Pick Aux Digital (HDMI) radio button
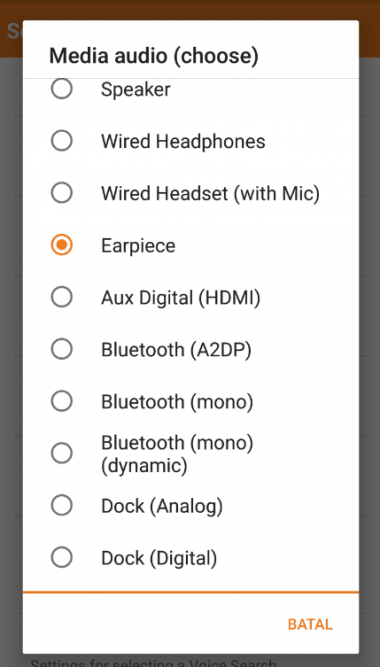The width and height of the screenshot is (380, 667). pyautogui.click(x=62, y=297)
